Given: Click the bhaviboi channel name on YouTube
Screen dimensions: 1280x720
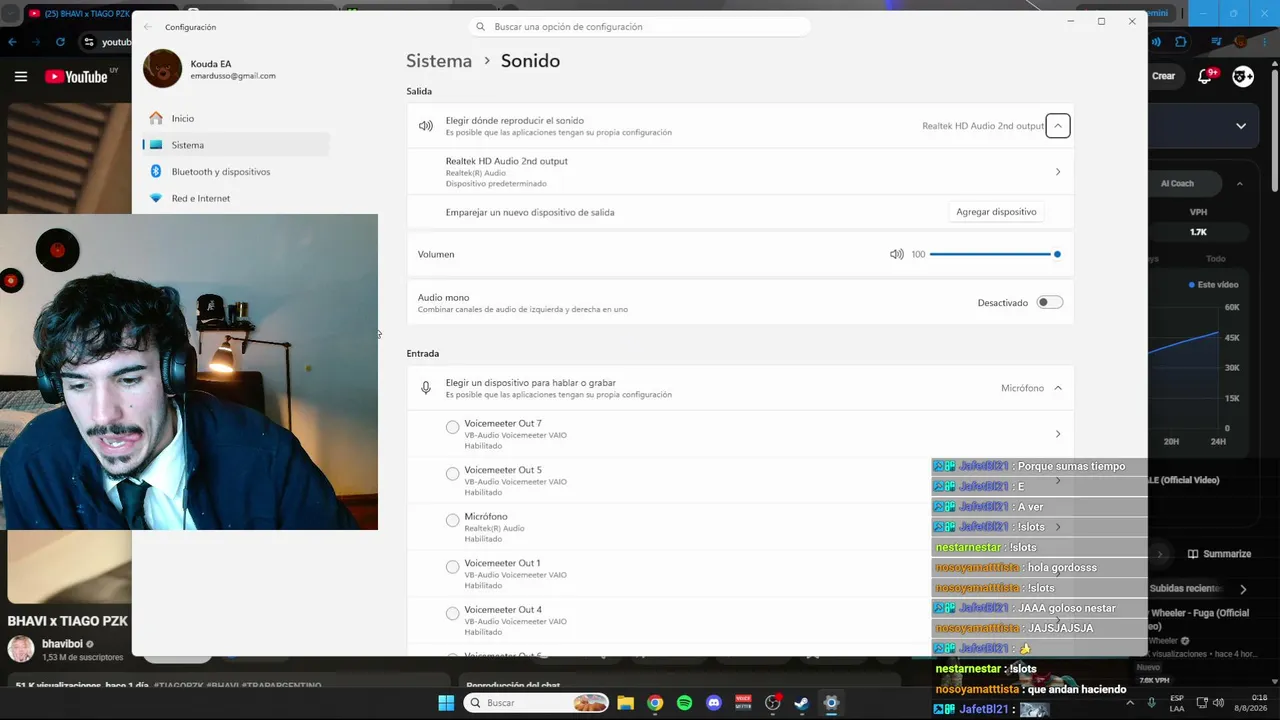Looking at the screenshot, I should pyautogui.click(x=61, y=645).
